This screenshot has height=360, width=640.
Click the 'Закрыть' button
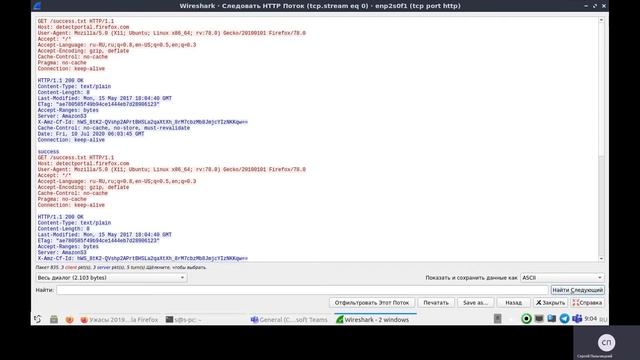pyautogui.click(x=551, y=303)
